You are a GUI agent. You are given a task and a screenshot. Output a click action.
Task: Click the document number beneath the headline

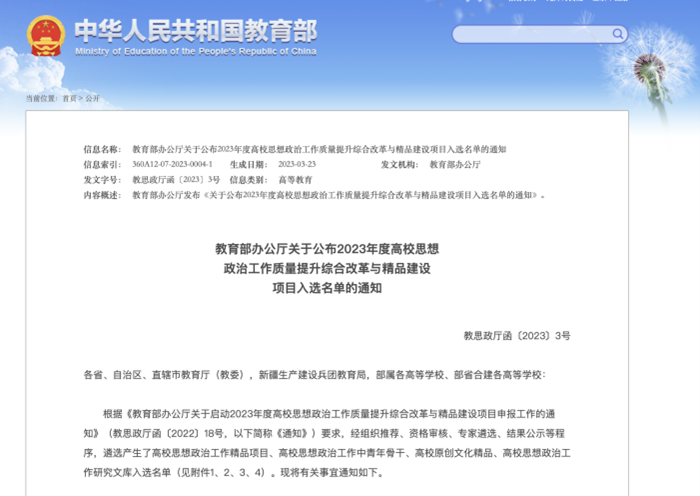coord(517,336)
